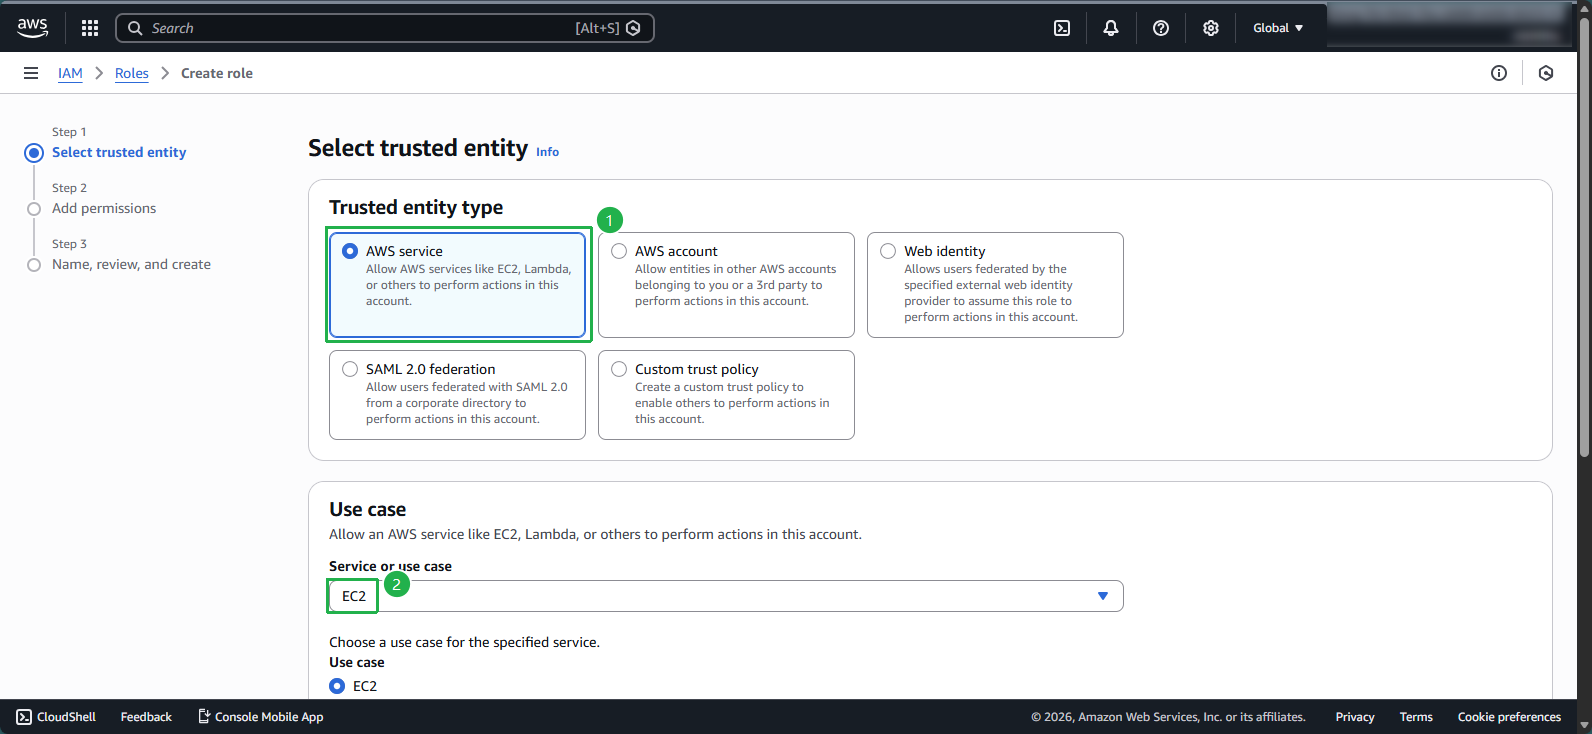Viewport: 1592px width, 734px height.
Task: Click Step 2 Add permissions text
Action: pyautogui.click(x=104, y=208)
